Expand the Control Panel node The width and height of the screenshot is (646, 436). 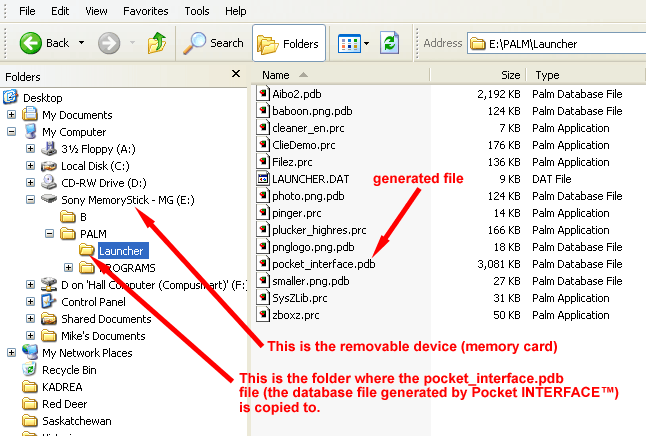(x=30, y=302)
